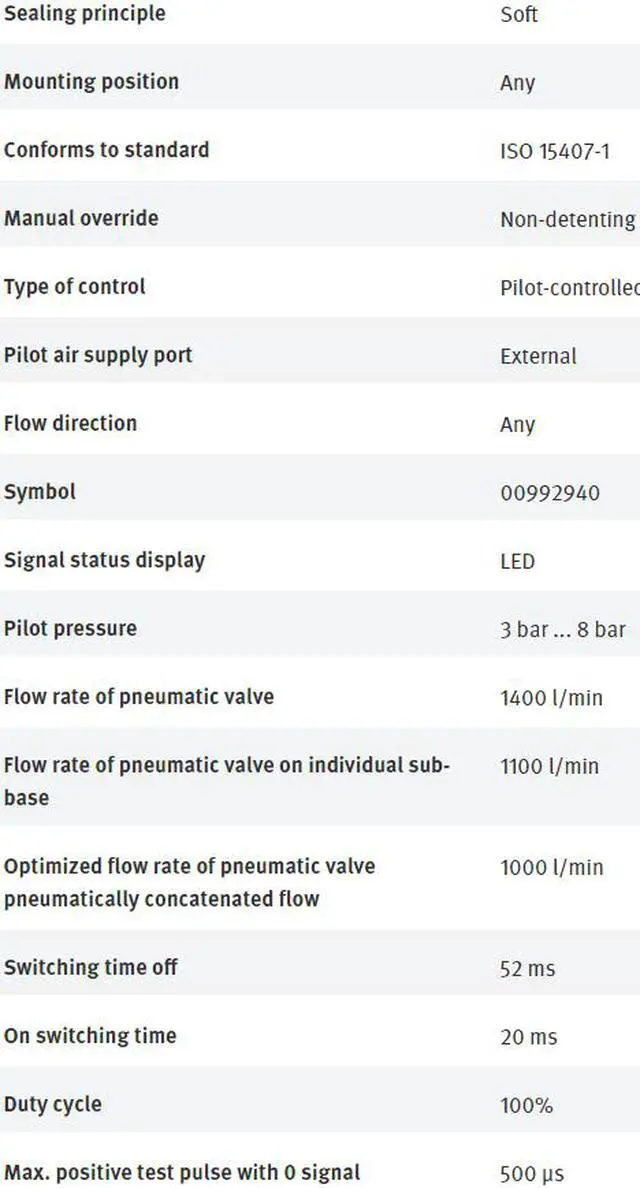Select the '3 bar ... 8 bar' pilot pressure value

click(x=563, y=629)
